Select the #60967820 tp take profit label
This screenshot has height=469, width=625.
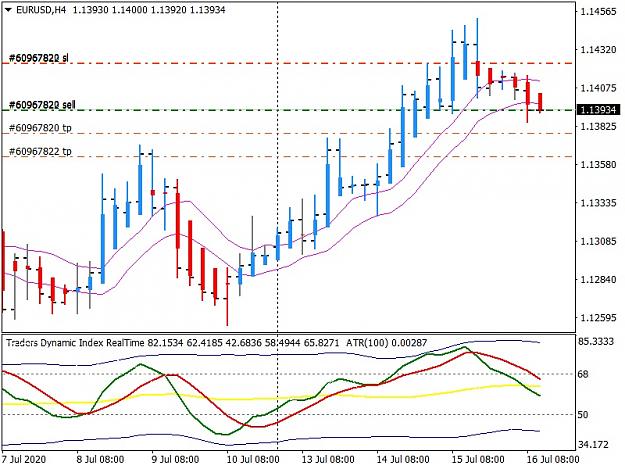(40, 128)
